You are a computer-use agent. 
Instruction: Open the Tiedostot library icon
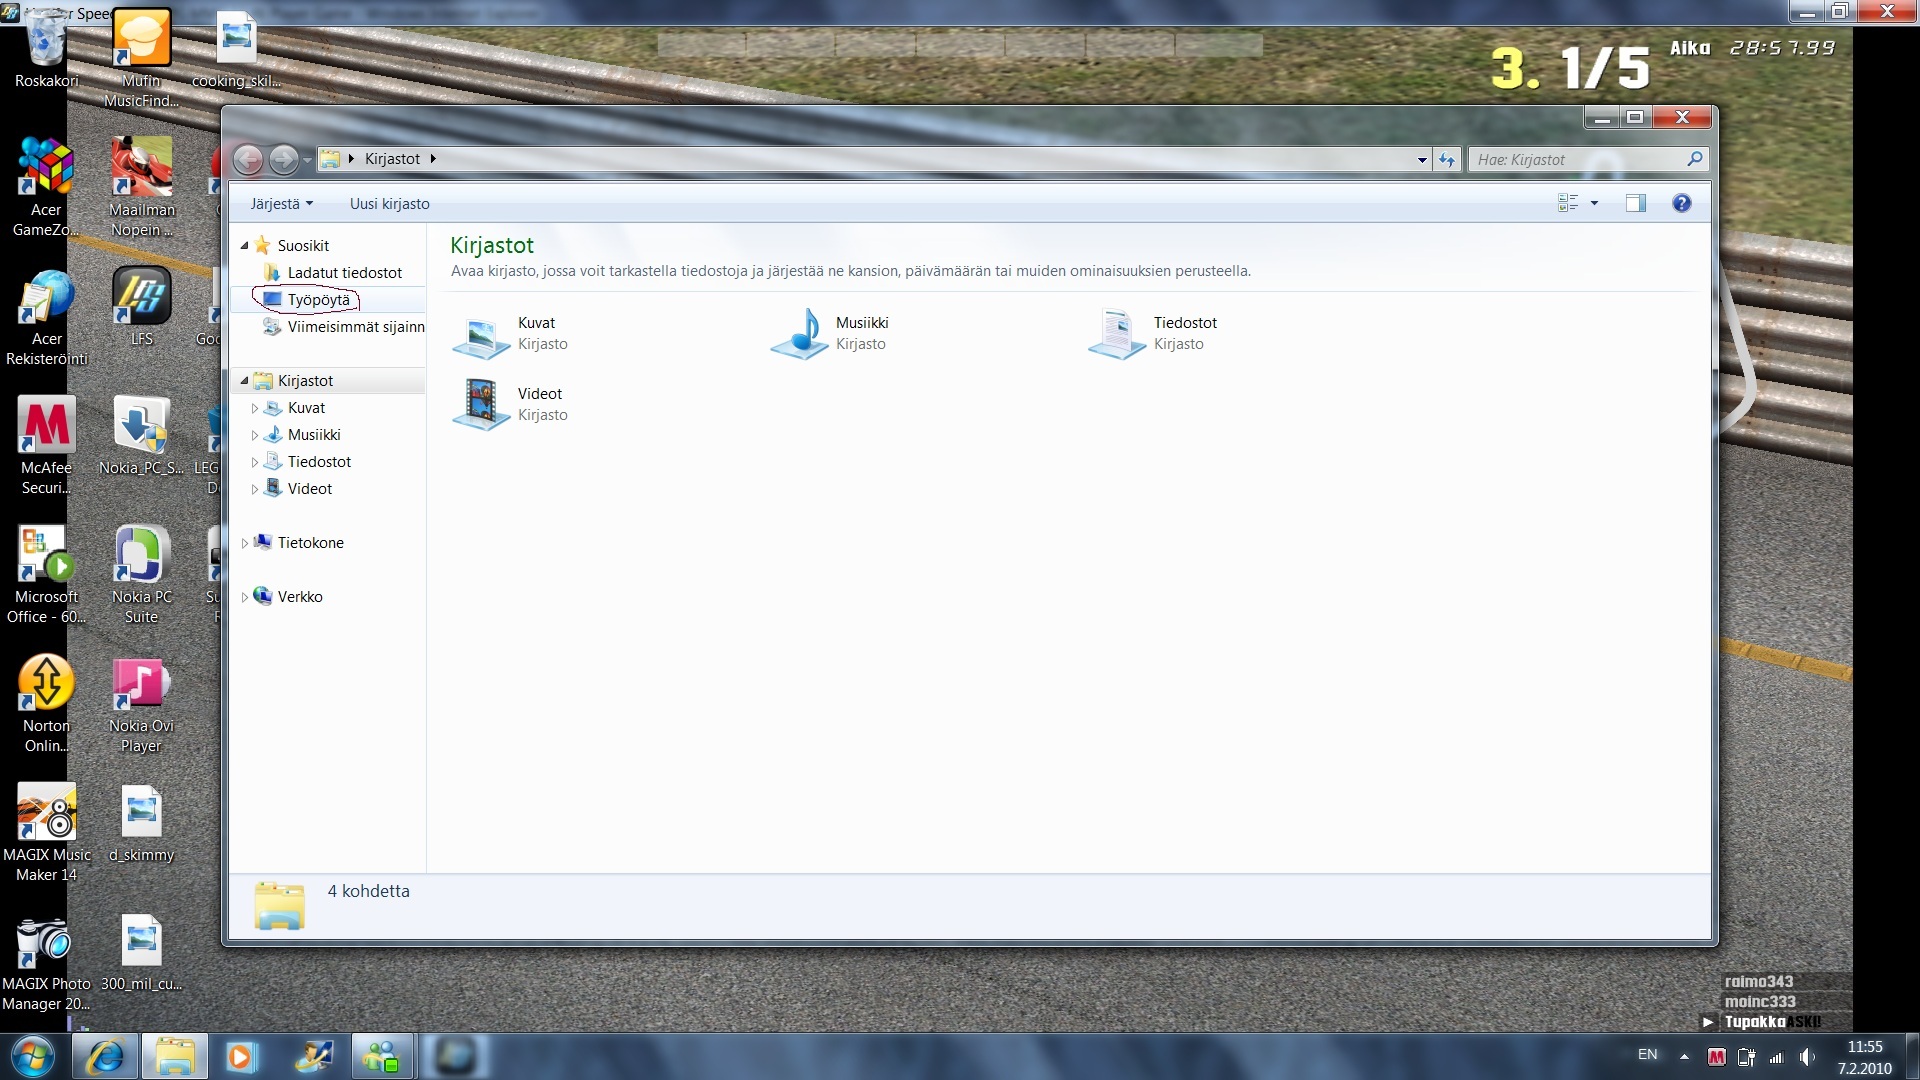pos(1117,335)
